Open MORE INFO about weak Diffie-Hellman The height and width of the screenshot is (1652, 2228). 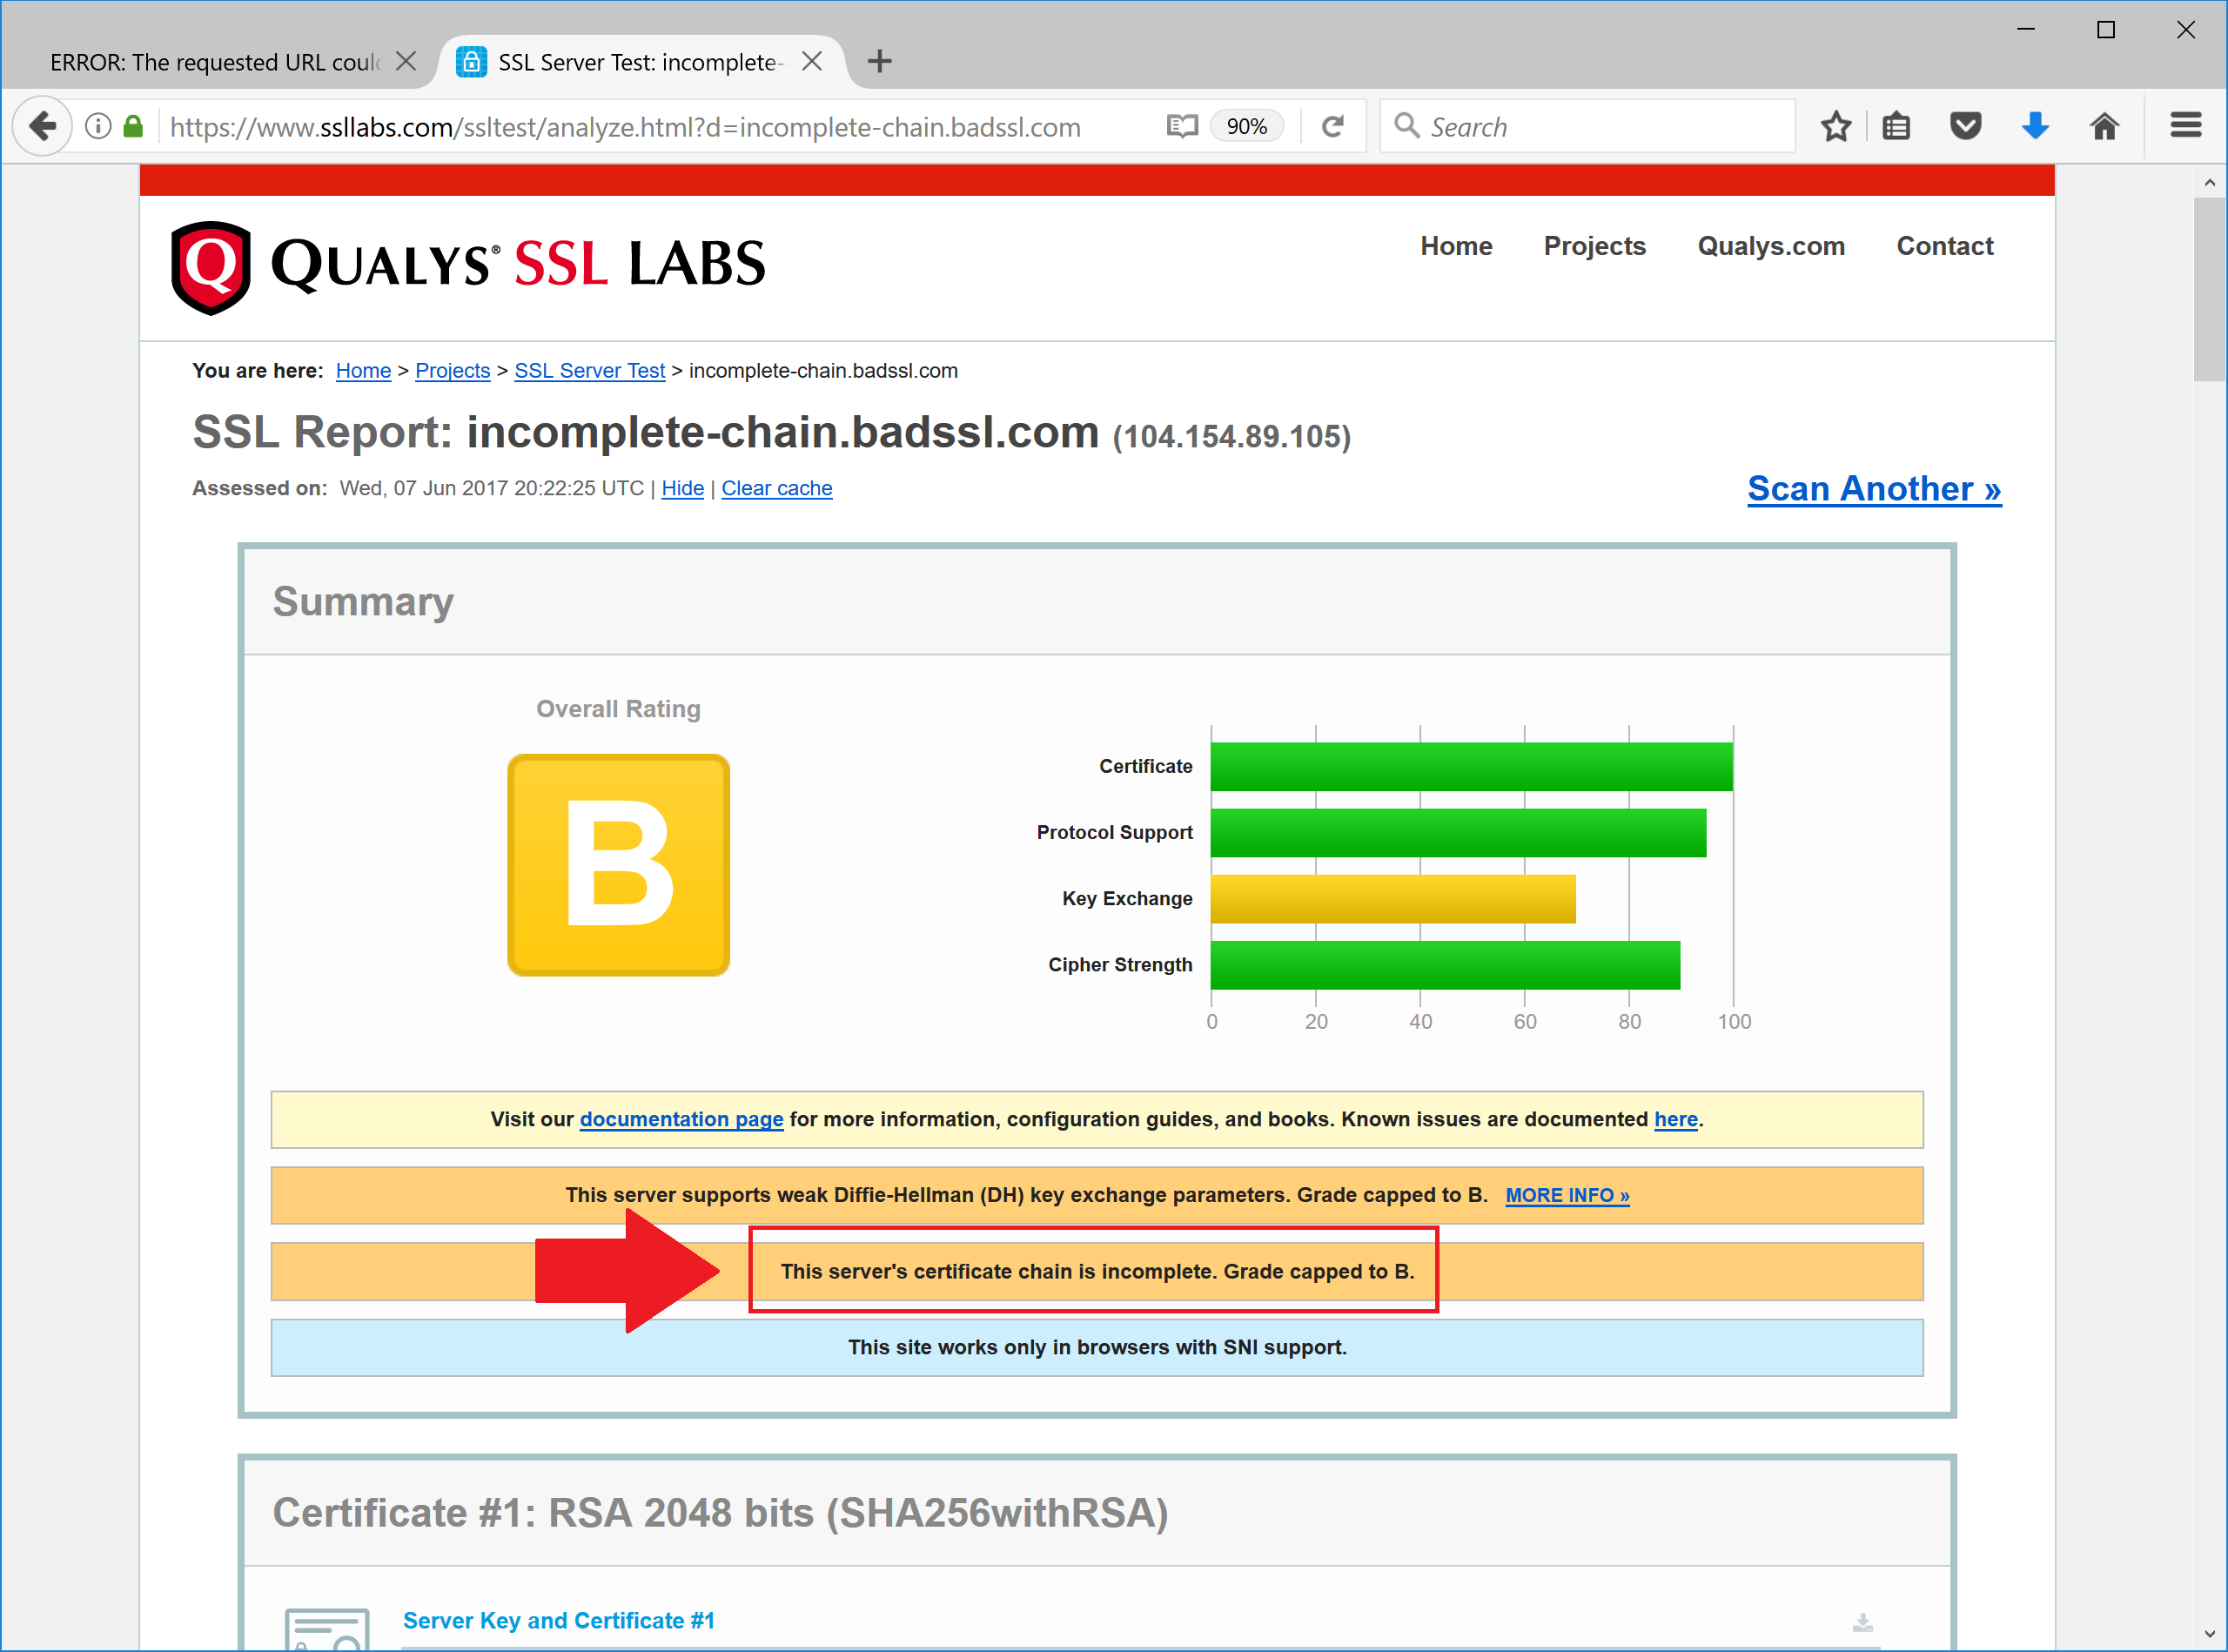coord(1567,1196)
